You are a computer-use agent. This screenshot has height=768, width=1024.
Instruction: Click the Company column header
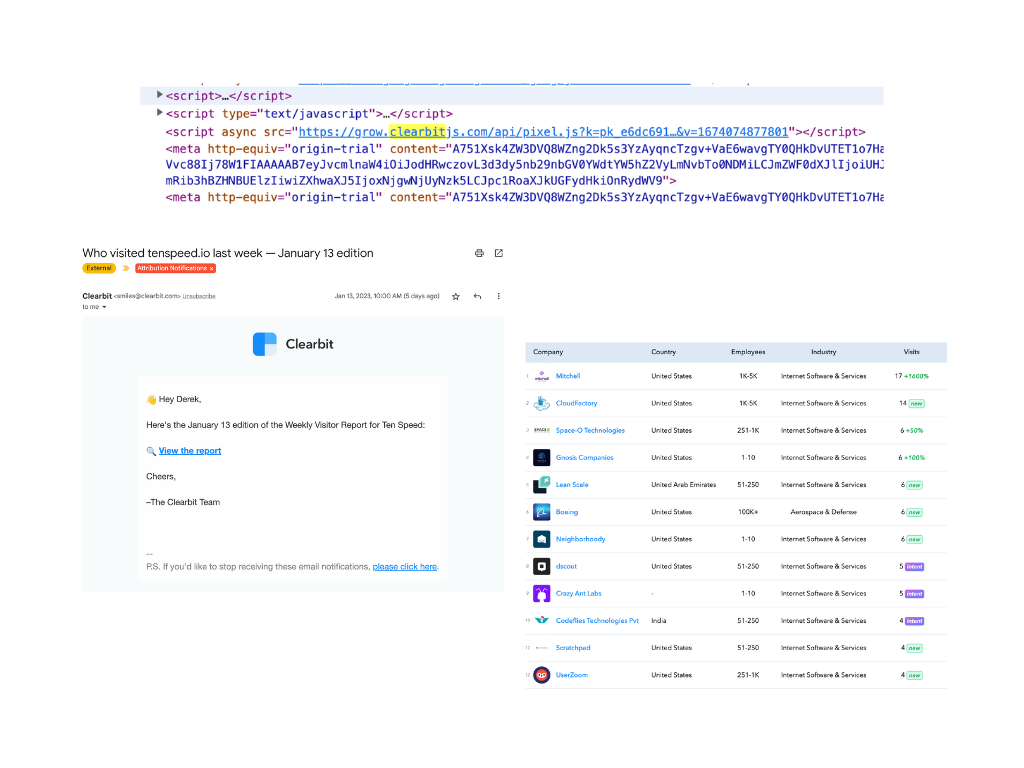coord(548,352)
